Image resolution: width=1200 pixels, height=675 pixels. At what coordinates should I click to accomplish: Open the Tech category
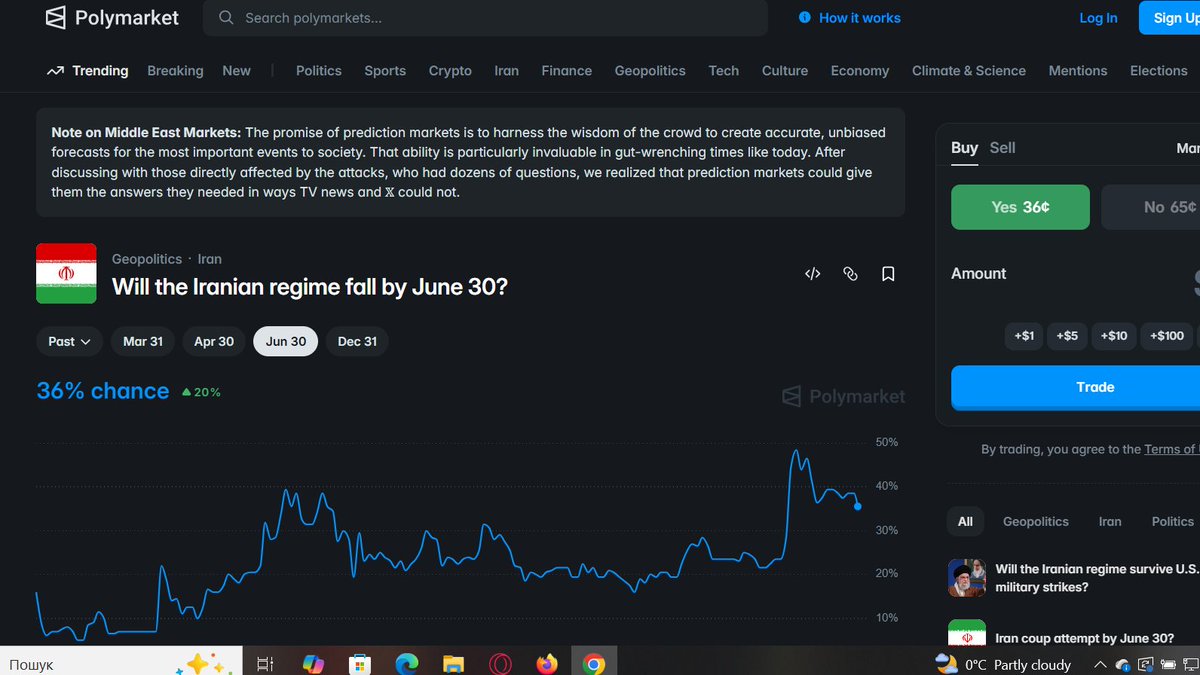[724, 71]
